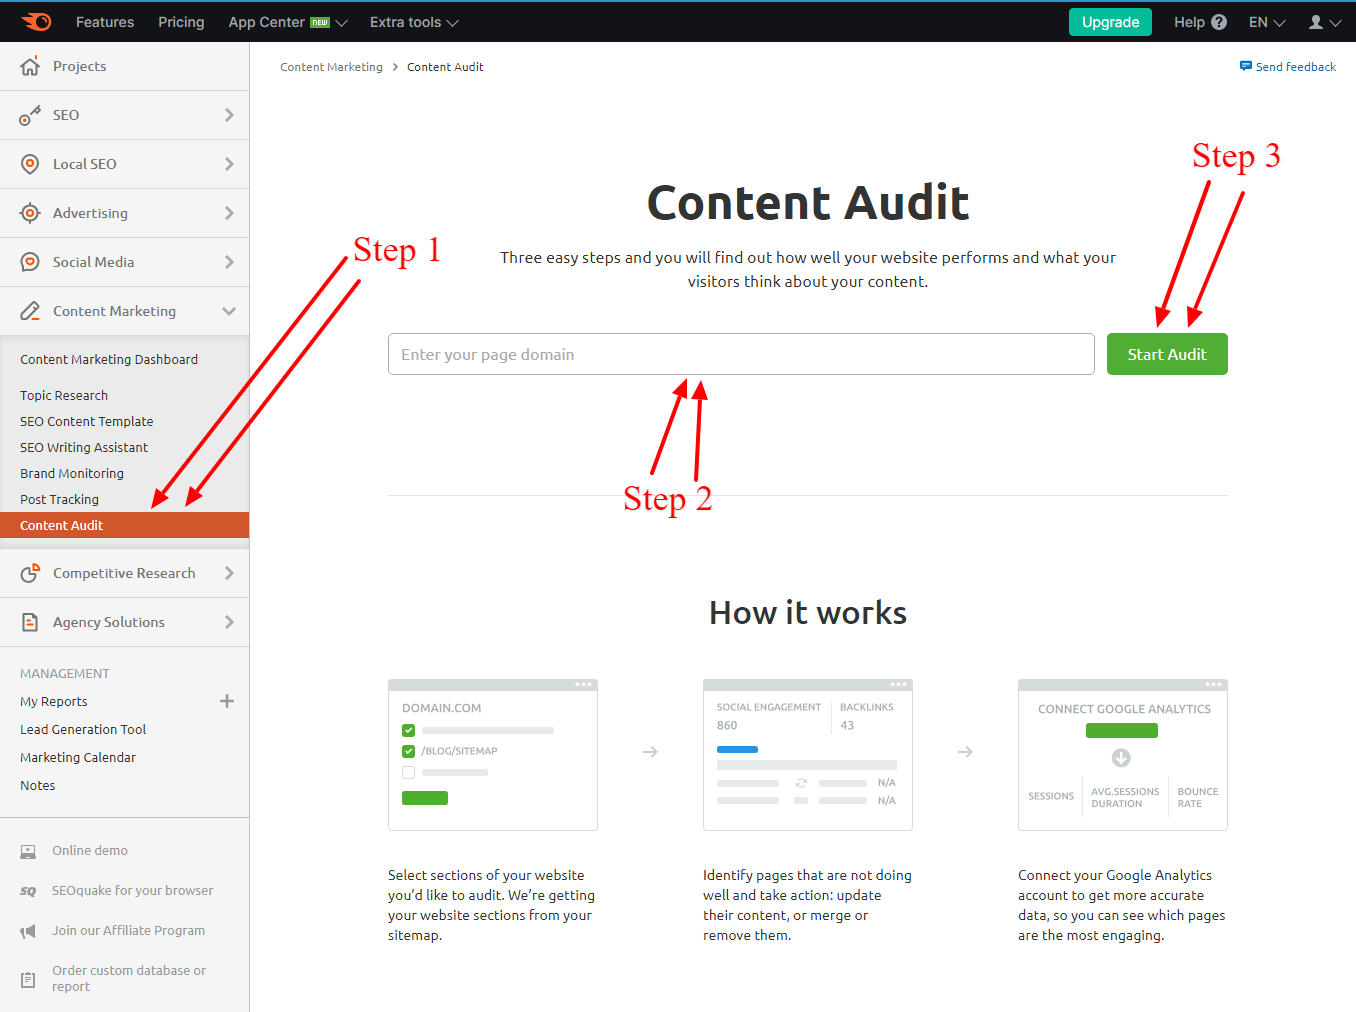
Task: Open My Reports
Action: 54,701
